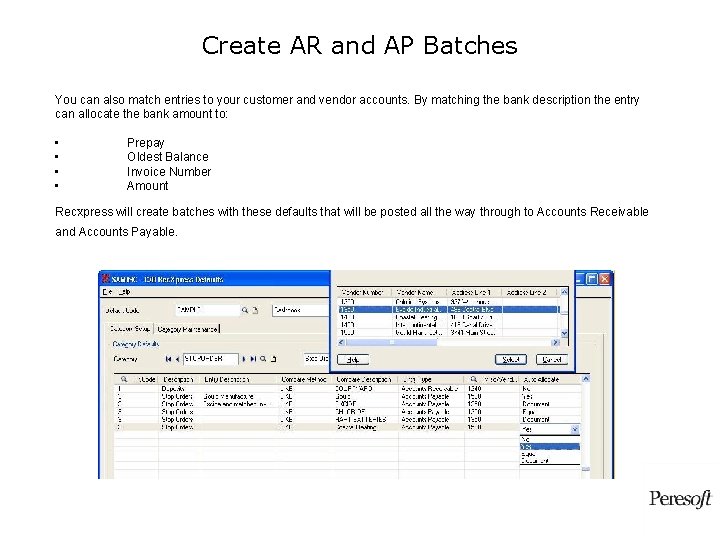Click the Cancel button in vendor finder
This screenshot has height=540, width=720.
(x=551, y=360)
